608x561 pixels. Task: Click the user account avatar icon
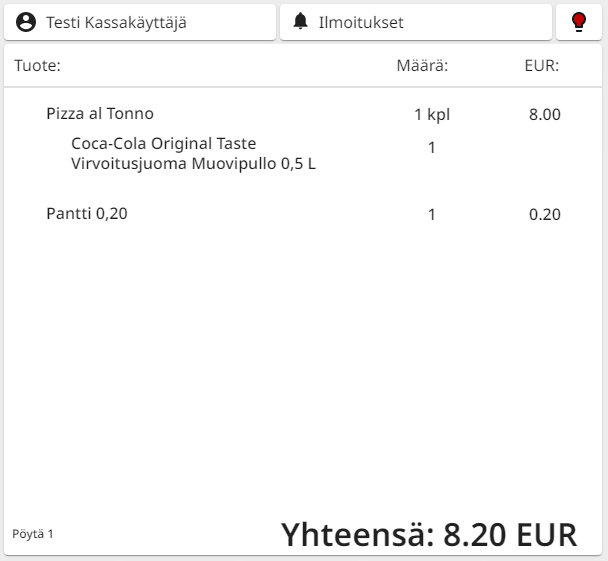pos(26,22)
